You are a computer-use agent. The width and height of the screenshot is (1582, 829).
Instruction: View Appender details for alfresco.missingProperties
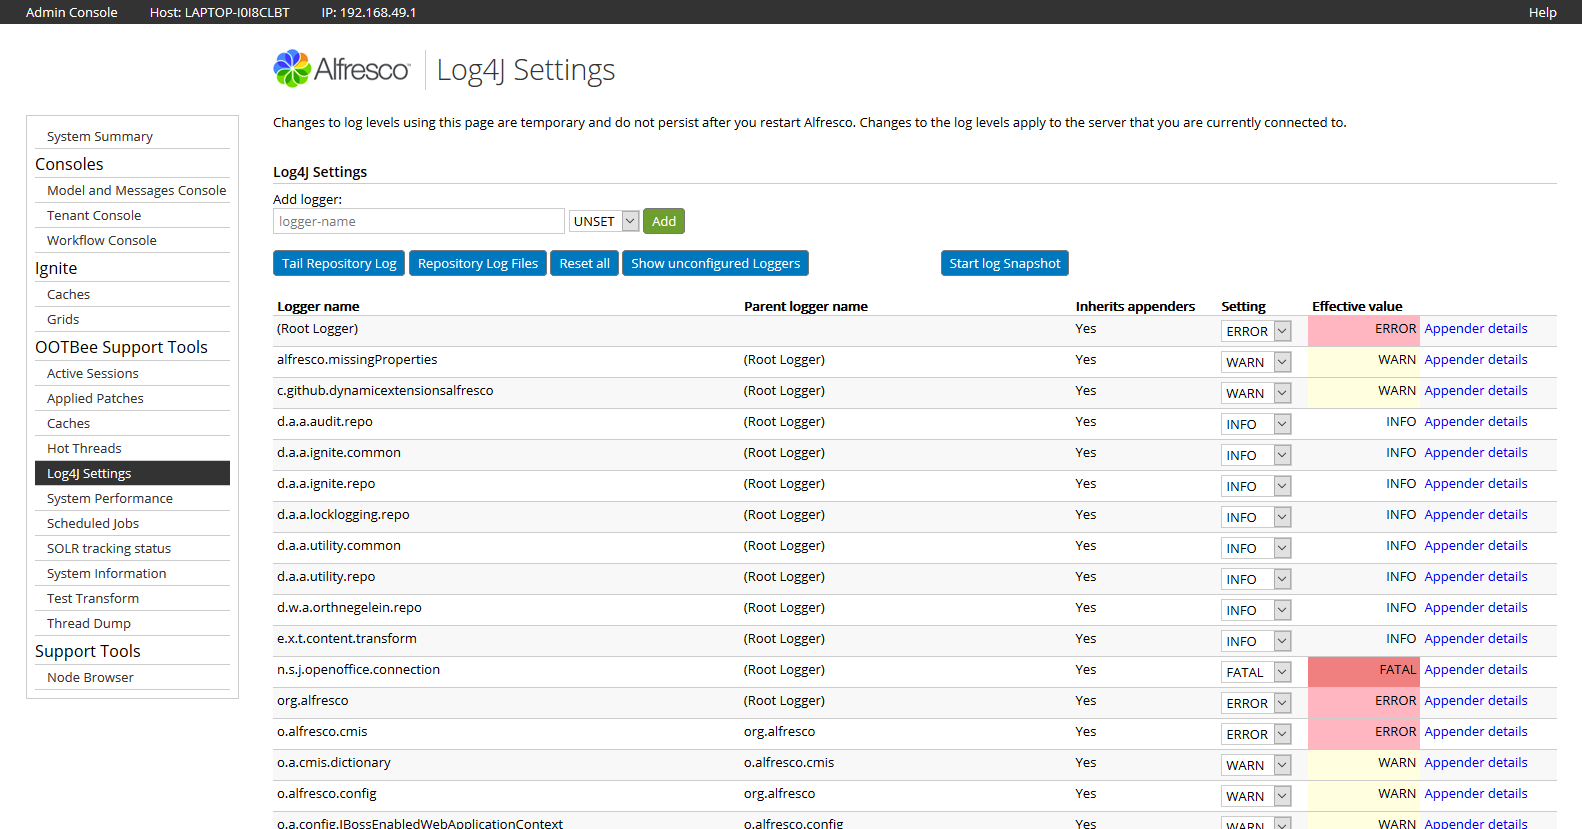point(1476,359)
